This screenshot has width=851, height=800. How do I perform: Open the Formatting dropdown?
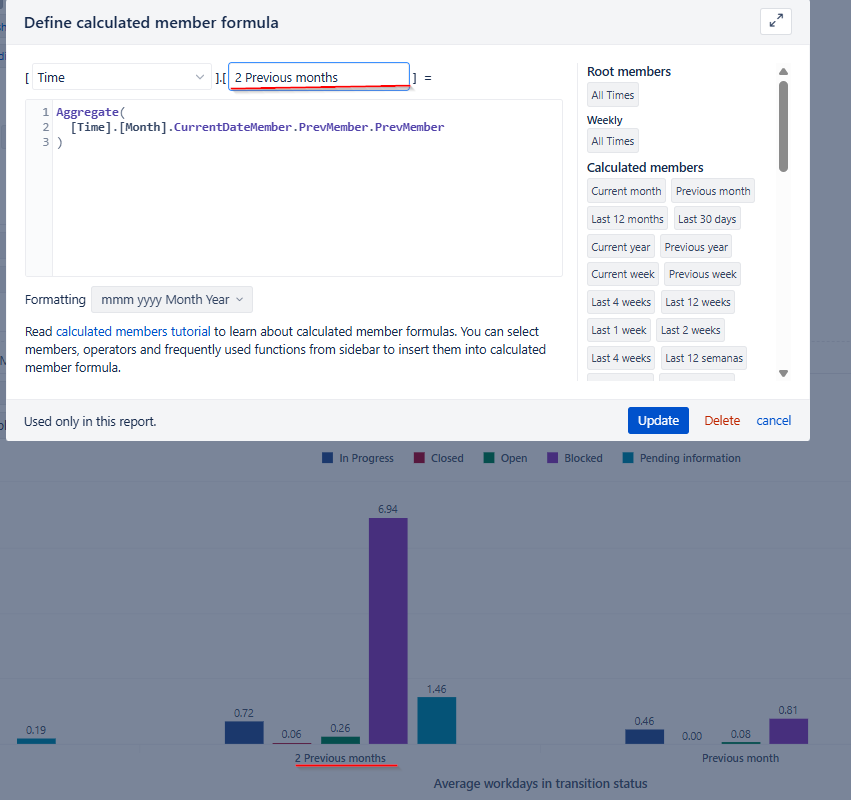coord(172,299)
